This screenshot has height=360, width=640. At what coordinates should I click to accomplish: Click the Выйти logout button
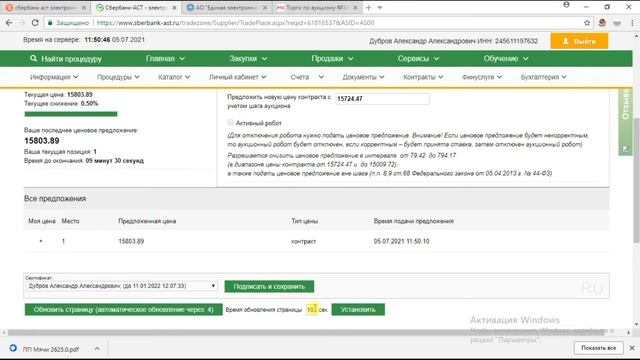pyautogui.click(x=579, y=41)
